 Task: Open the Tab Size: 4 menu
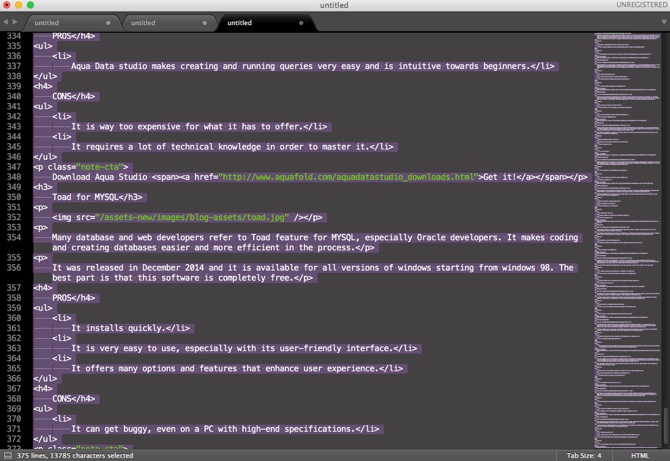click(584, 455)
